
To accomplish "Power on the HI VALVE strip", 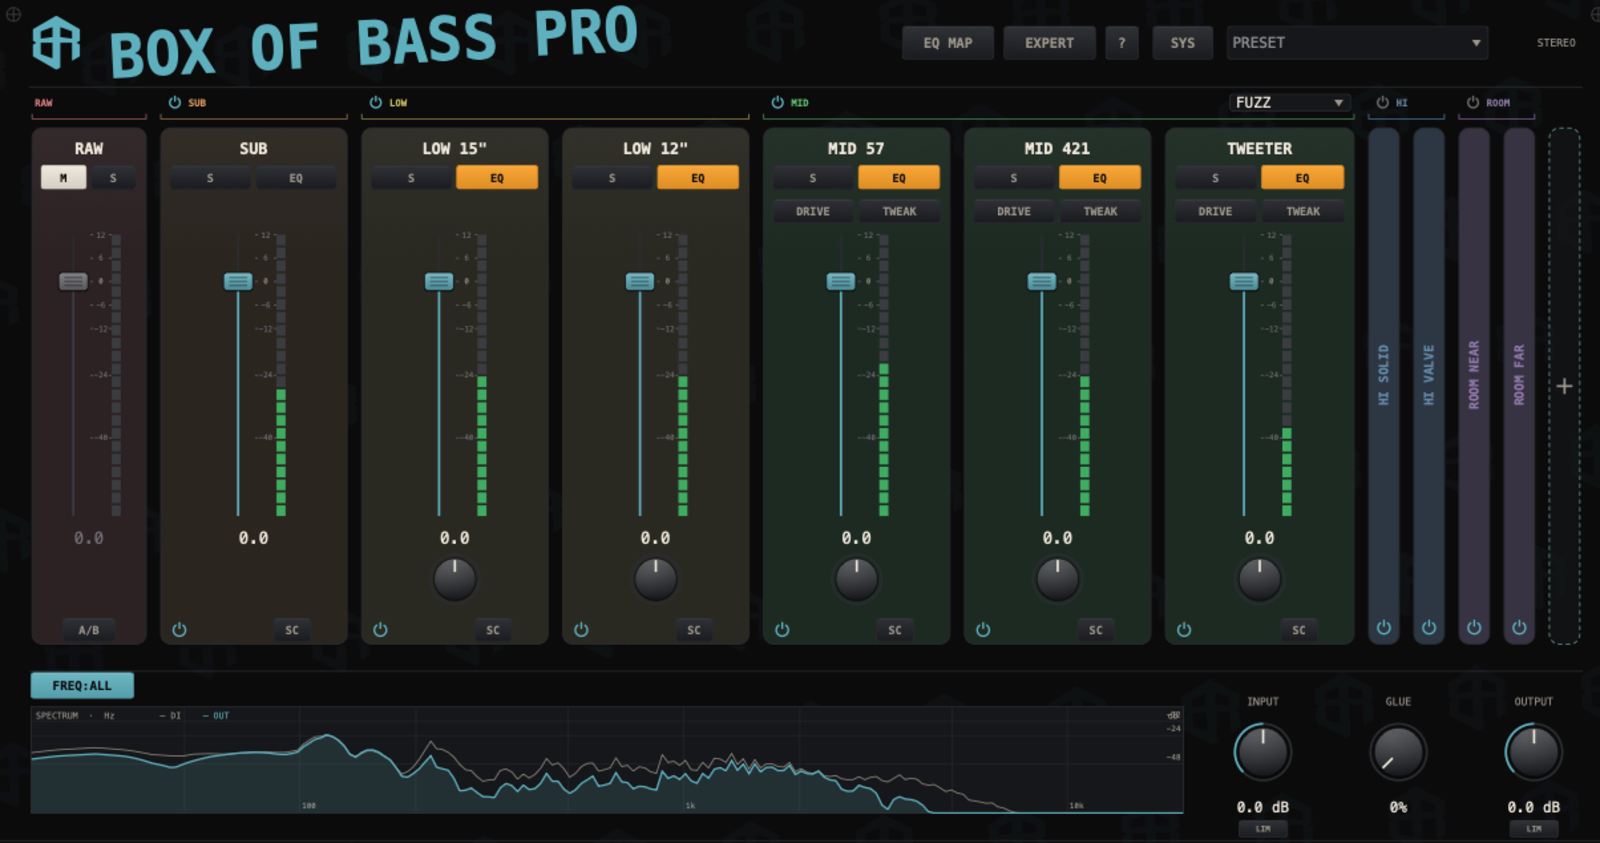I will [1429, 628].
